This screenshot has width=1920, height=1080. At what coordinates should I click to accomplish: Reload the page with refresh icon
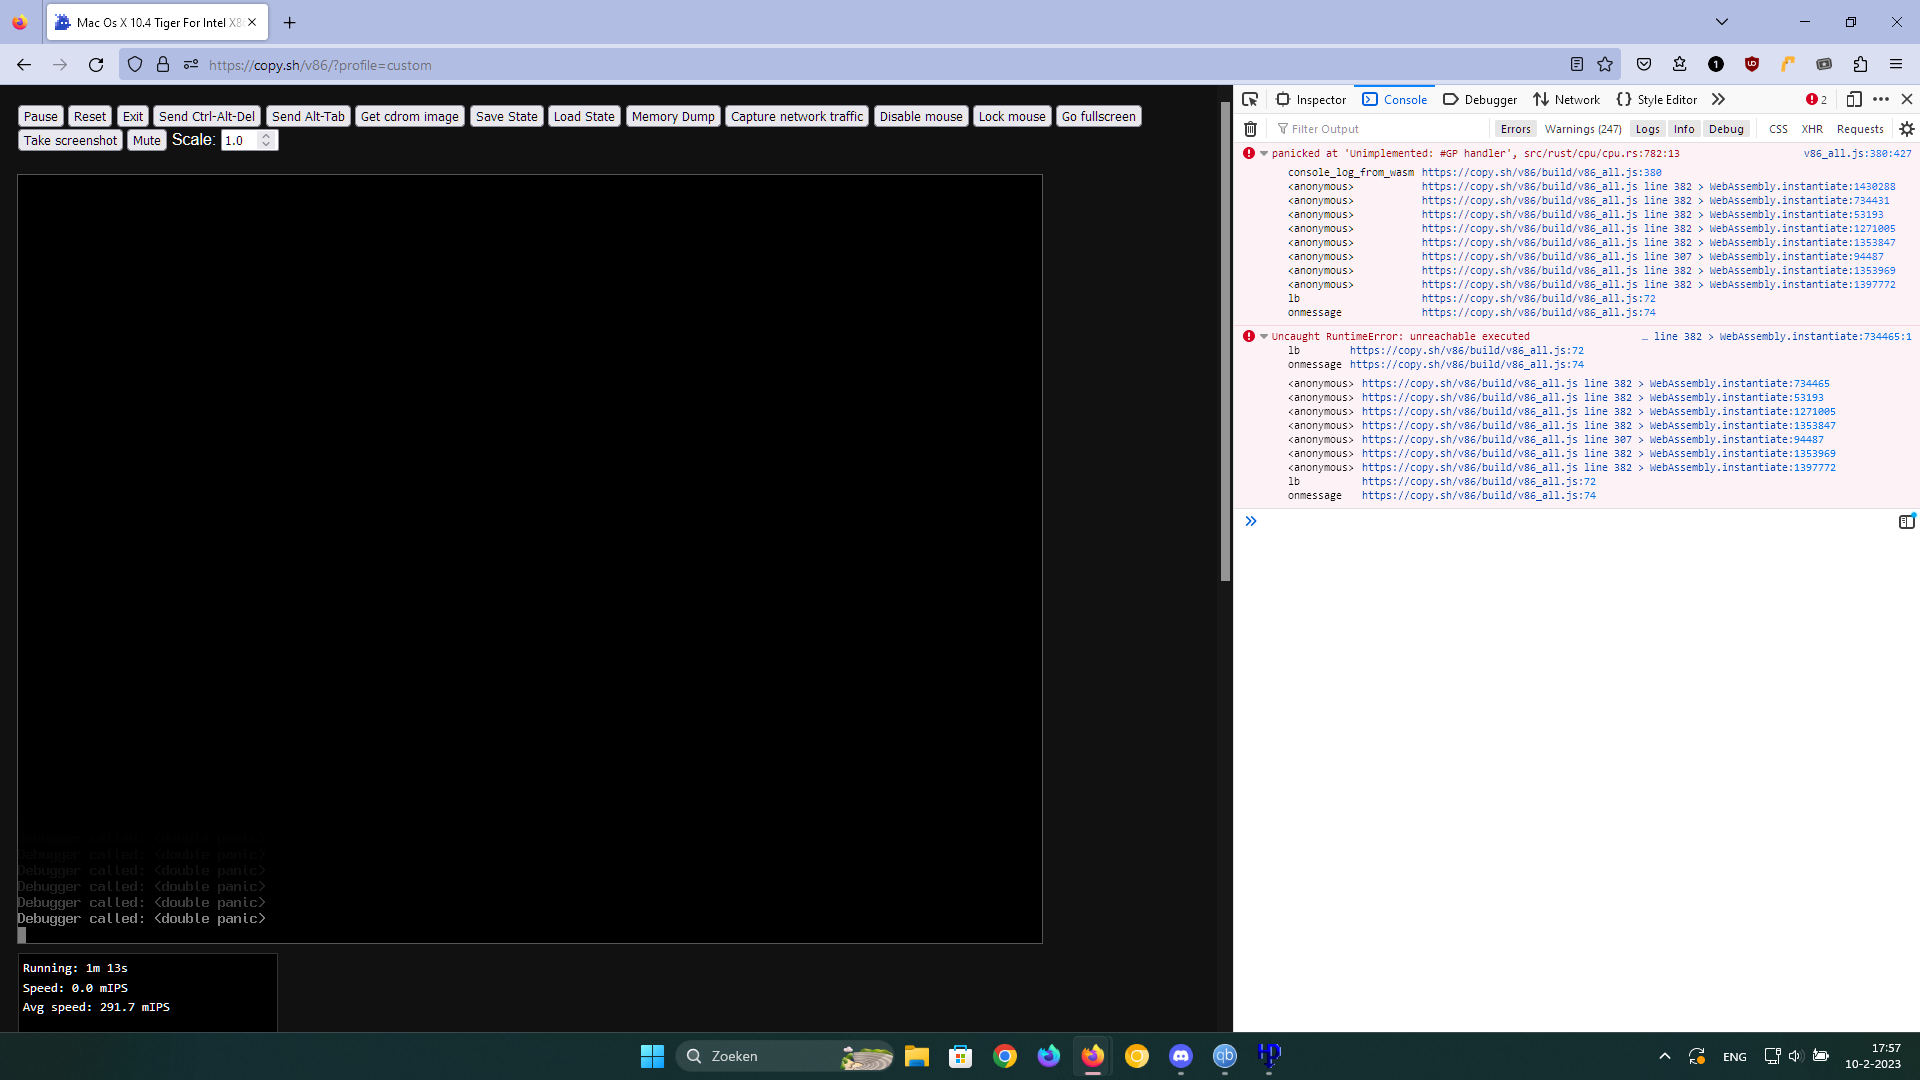[x=96, y=65]
